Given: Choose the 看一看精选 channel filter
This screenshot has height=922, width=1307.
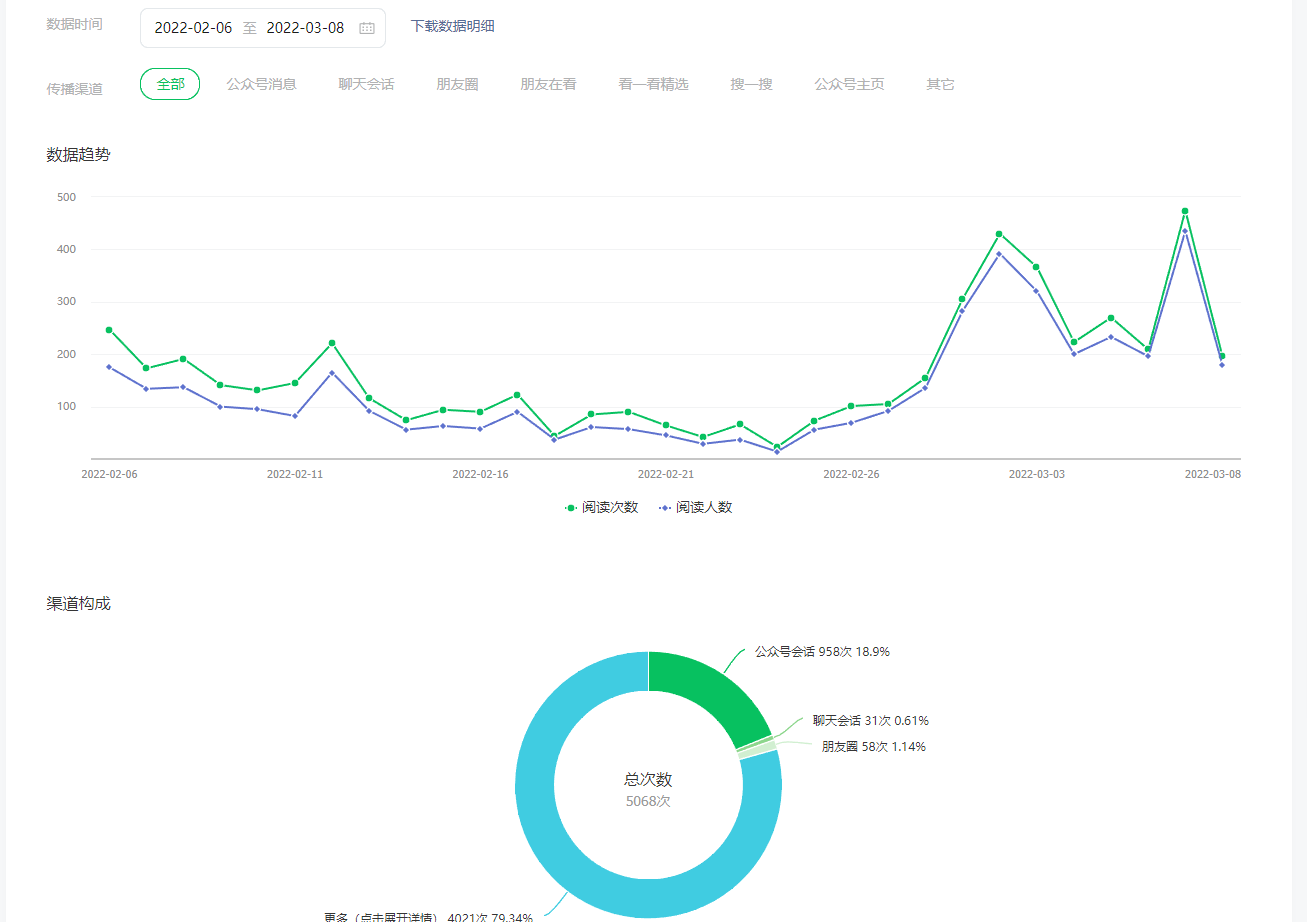Looking at the screenshot, I should tap(653, 84).
